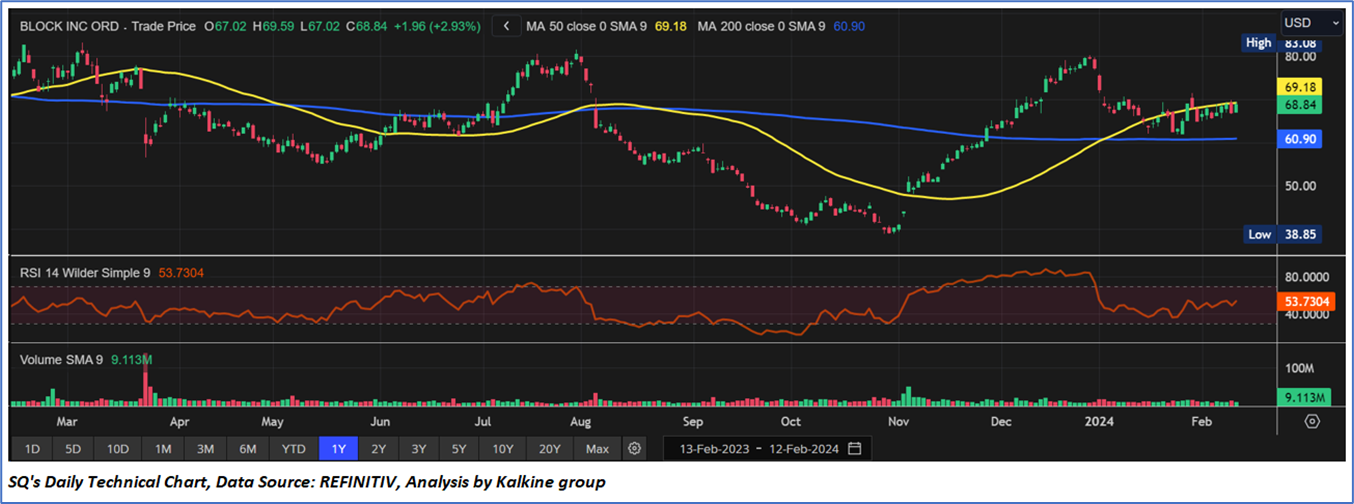Open the USD currency dropdown
1354x504 pixels.
click(x=1311, y=22)
